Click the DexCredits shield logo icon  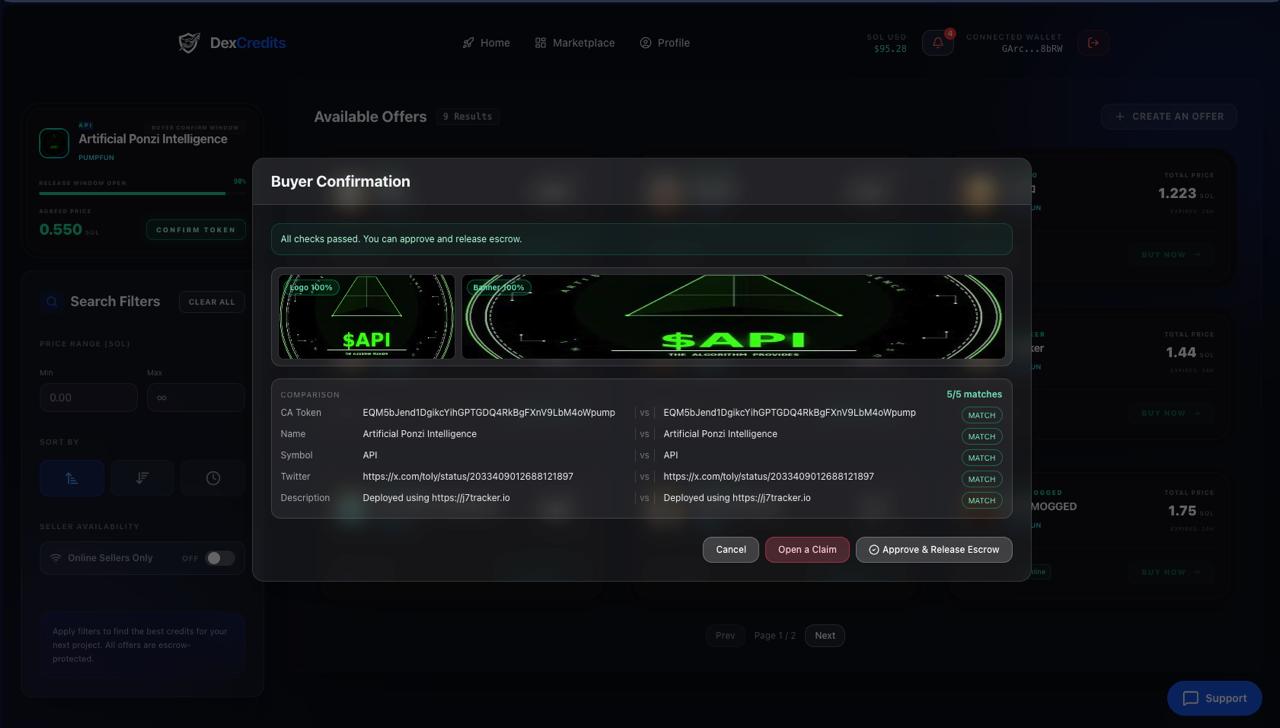188,43
